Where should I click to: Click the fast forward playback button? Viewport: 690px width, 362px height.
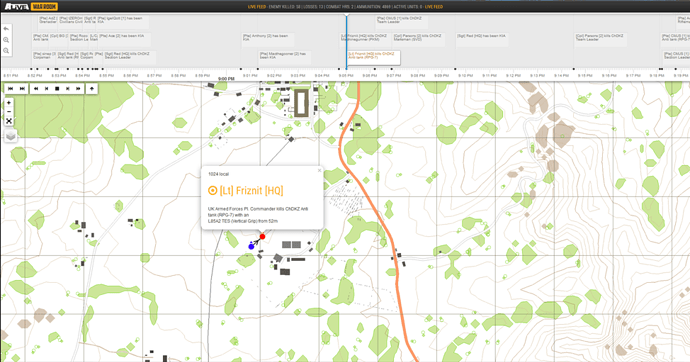(78, 89)
